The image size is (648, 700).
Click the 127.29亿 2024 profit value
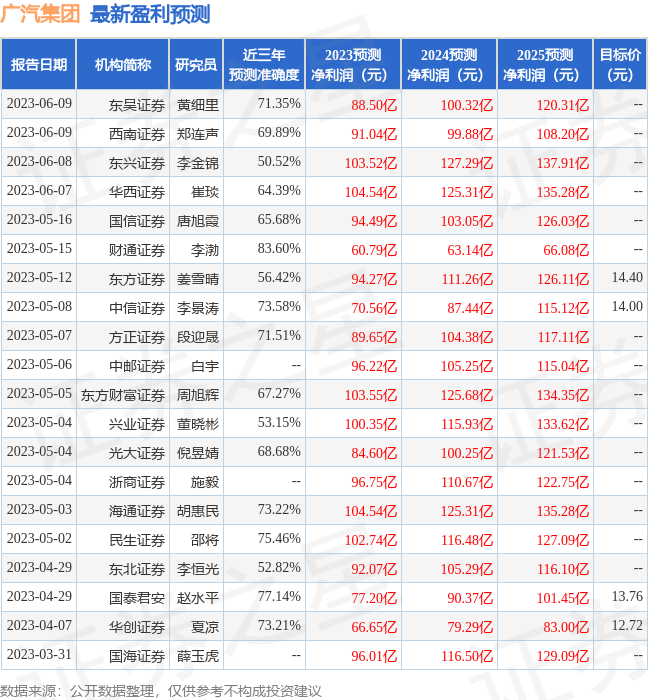pyautogui.click(x=467, y=163)
